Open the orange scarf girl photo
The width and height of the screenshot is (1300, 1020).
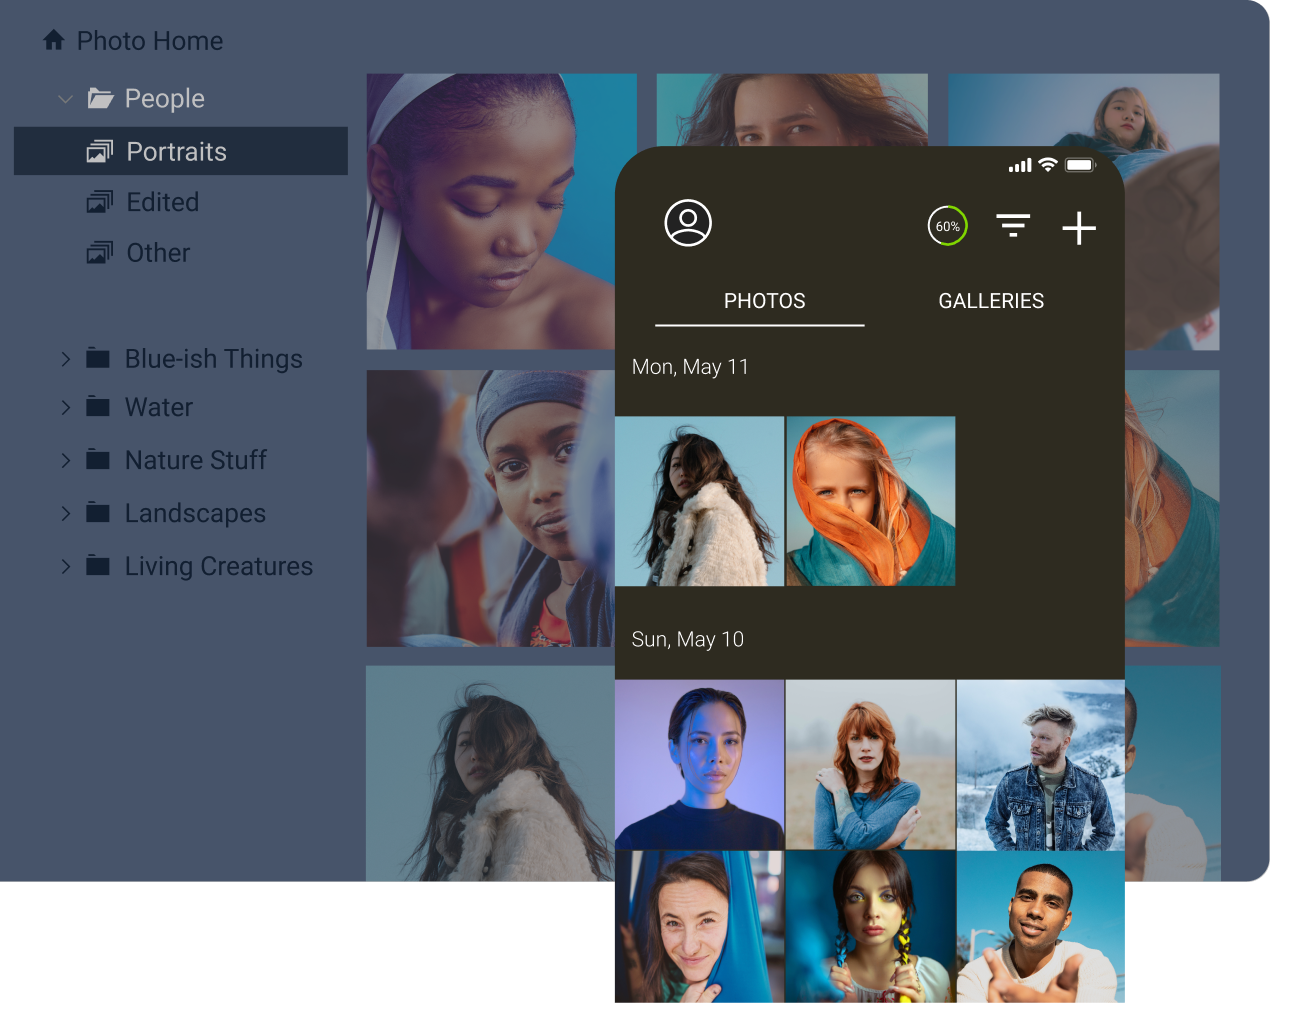[x=869, y=500]
